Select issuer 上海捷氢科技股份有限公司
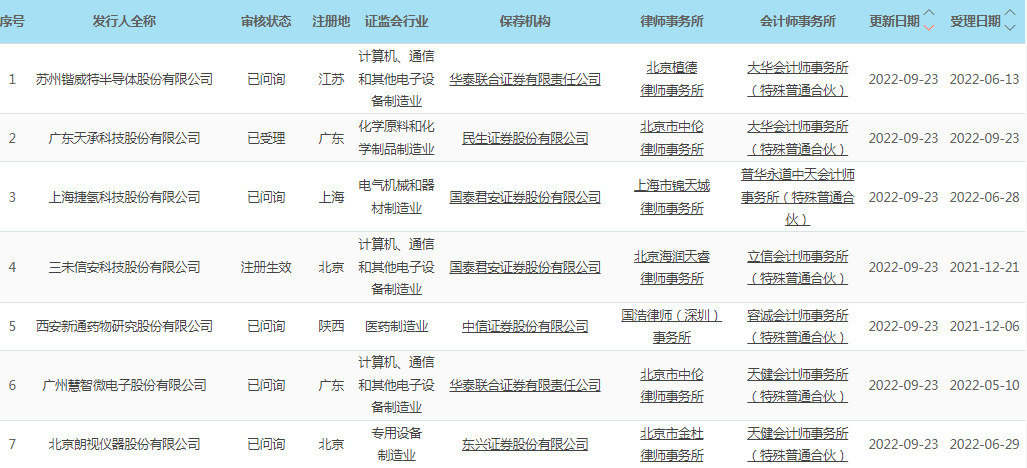1027x468 pixels. tap(124, 197)
